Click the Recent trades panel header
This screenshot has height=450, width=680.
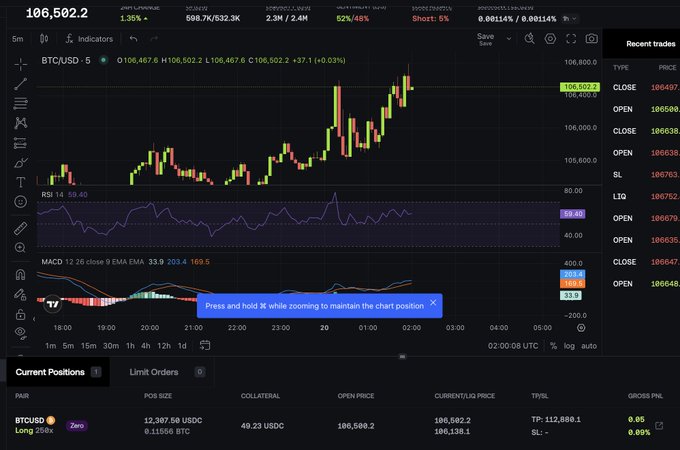pos(651,44)
